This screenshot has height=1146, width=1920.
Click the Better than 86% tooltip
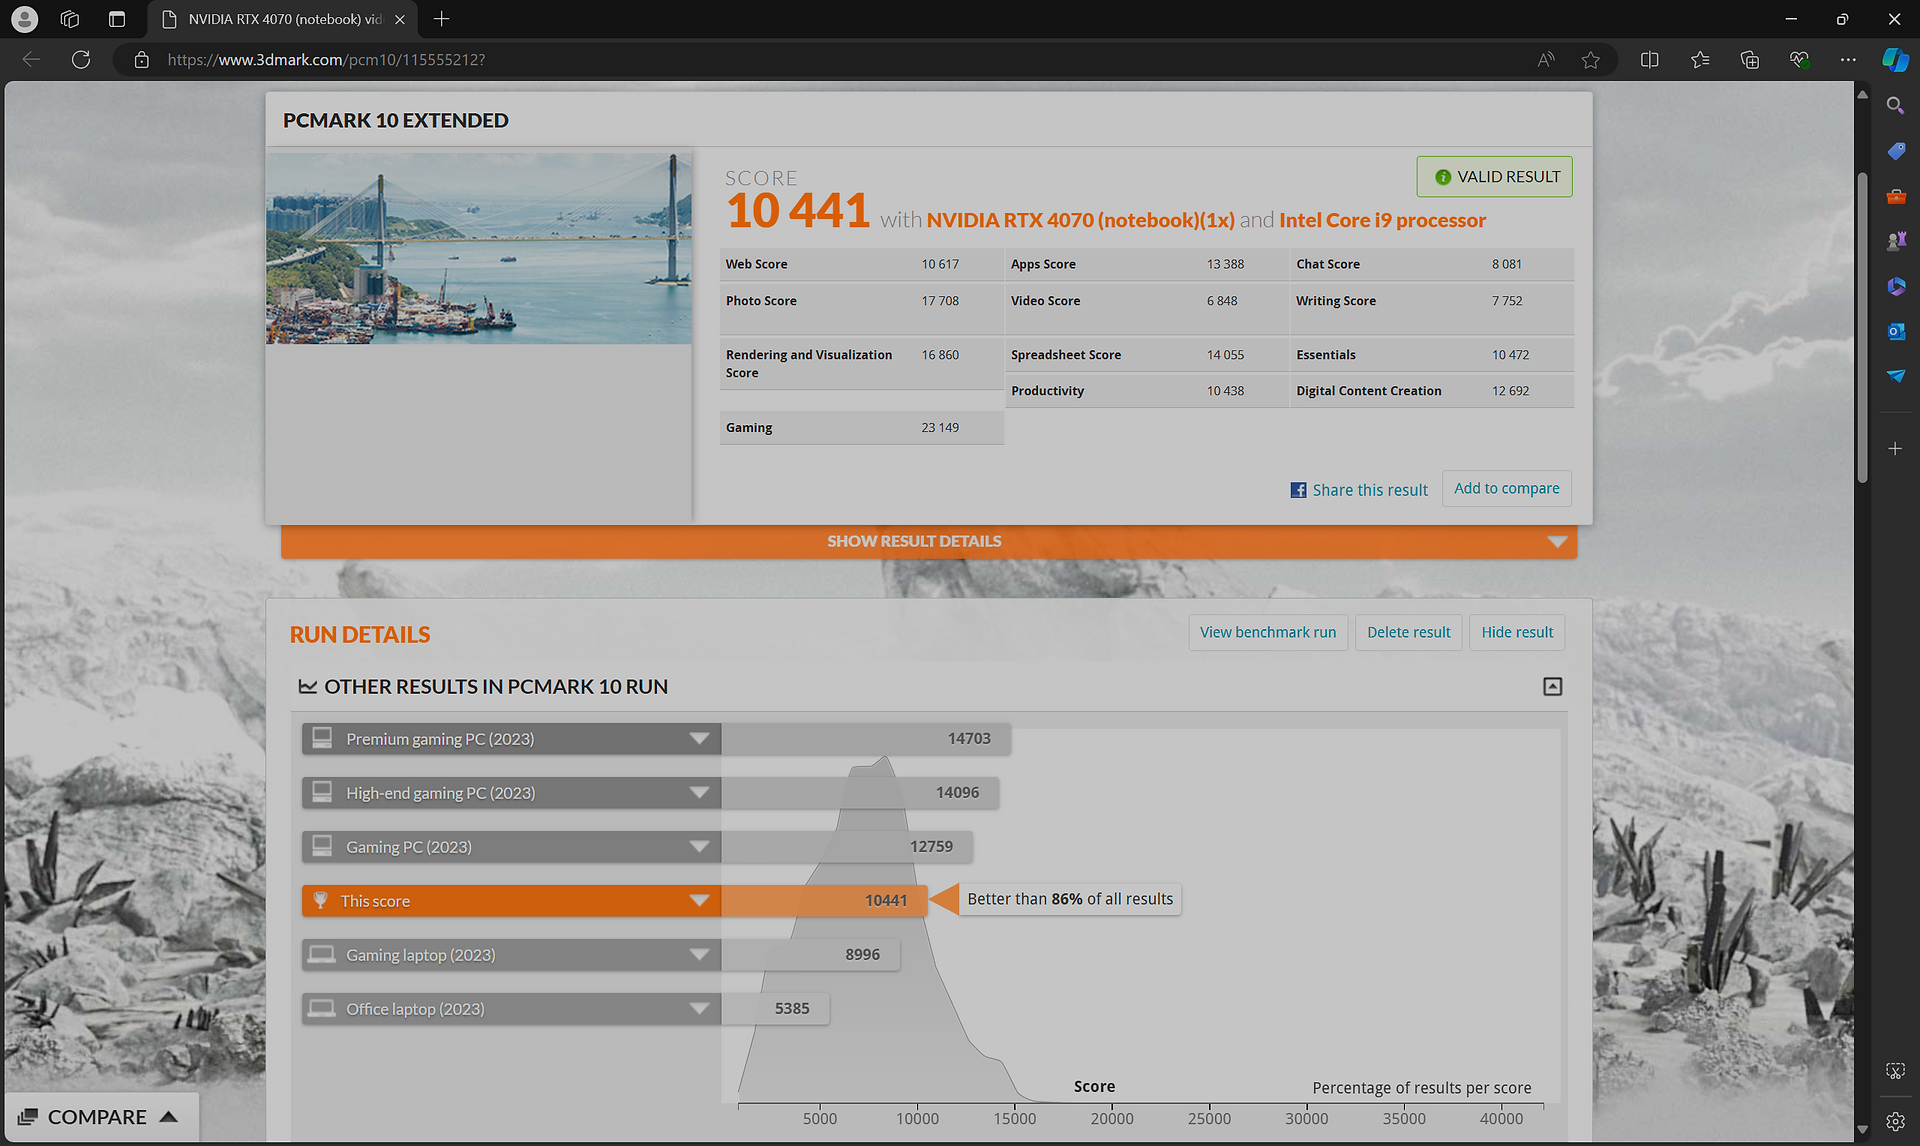(x=1070, y=899)
